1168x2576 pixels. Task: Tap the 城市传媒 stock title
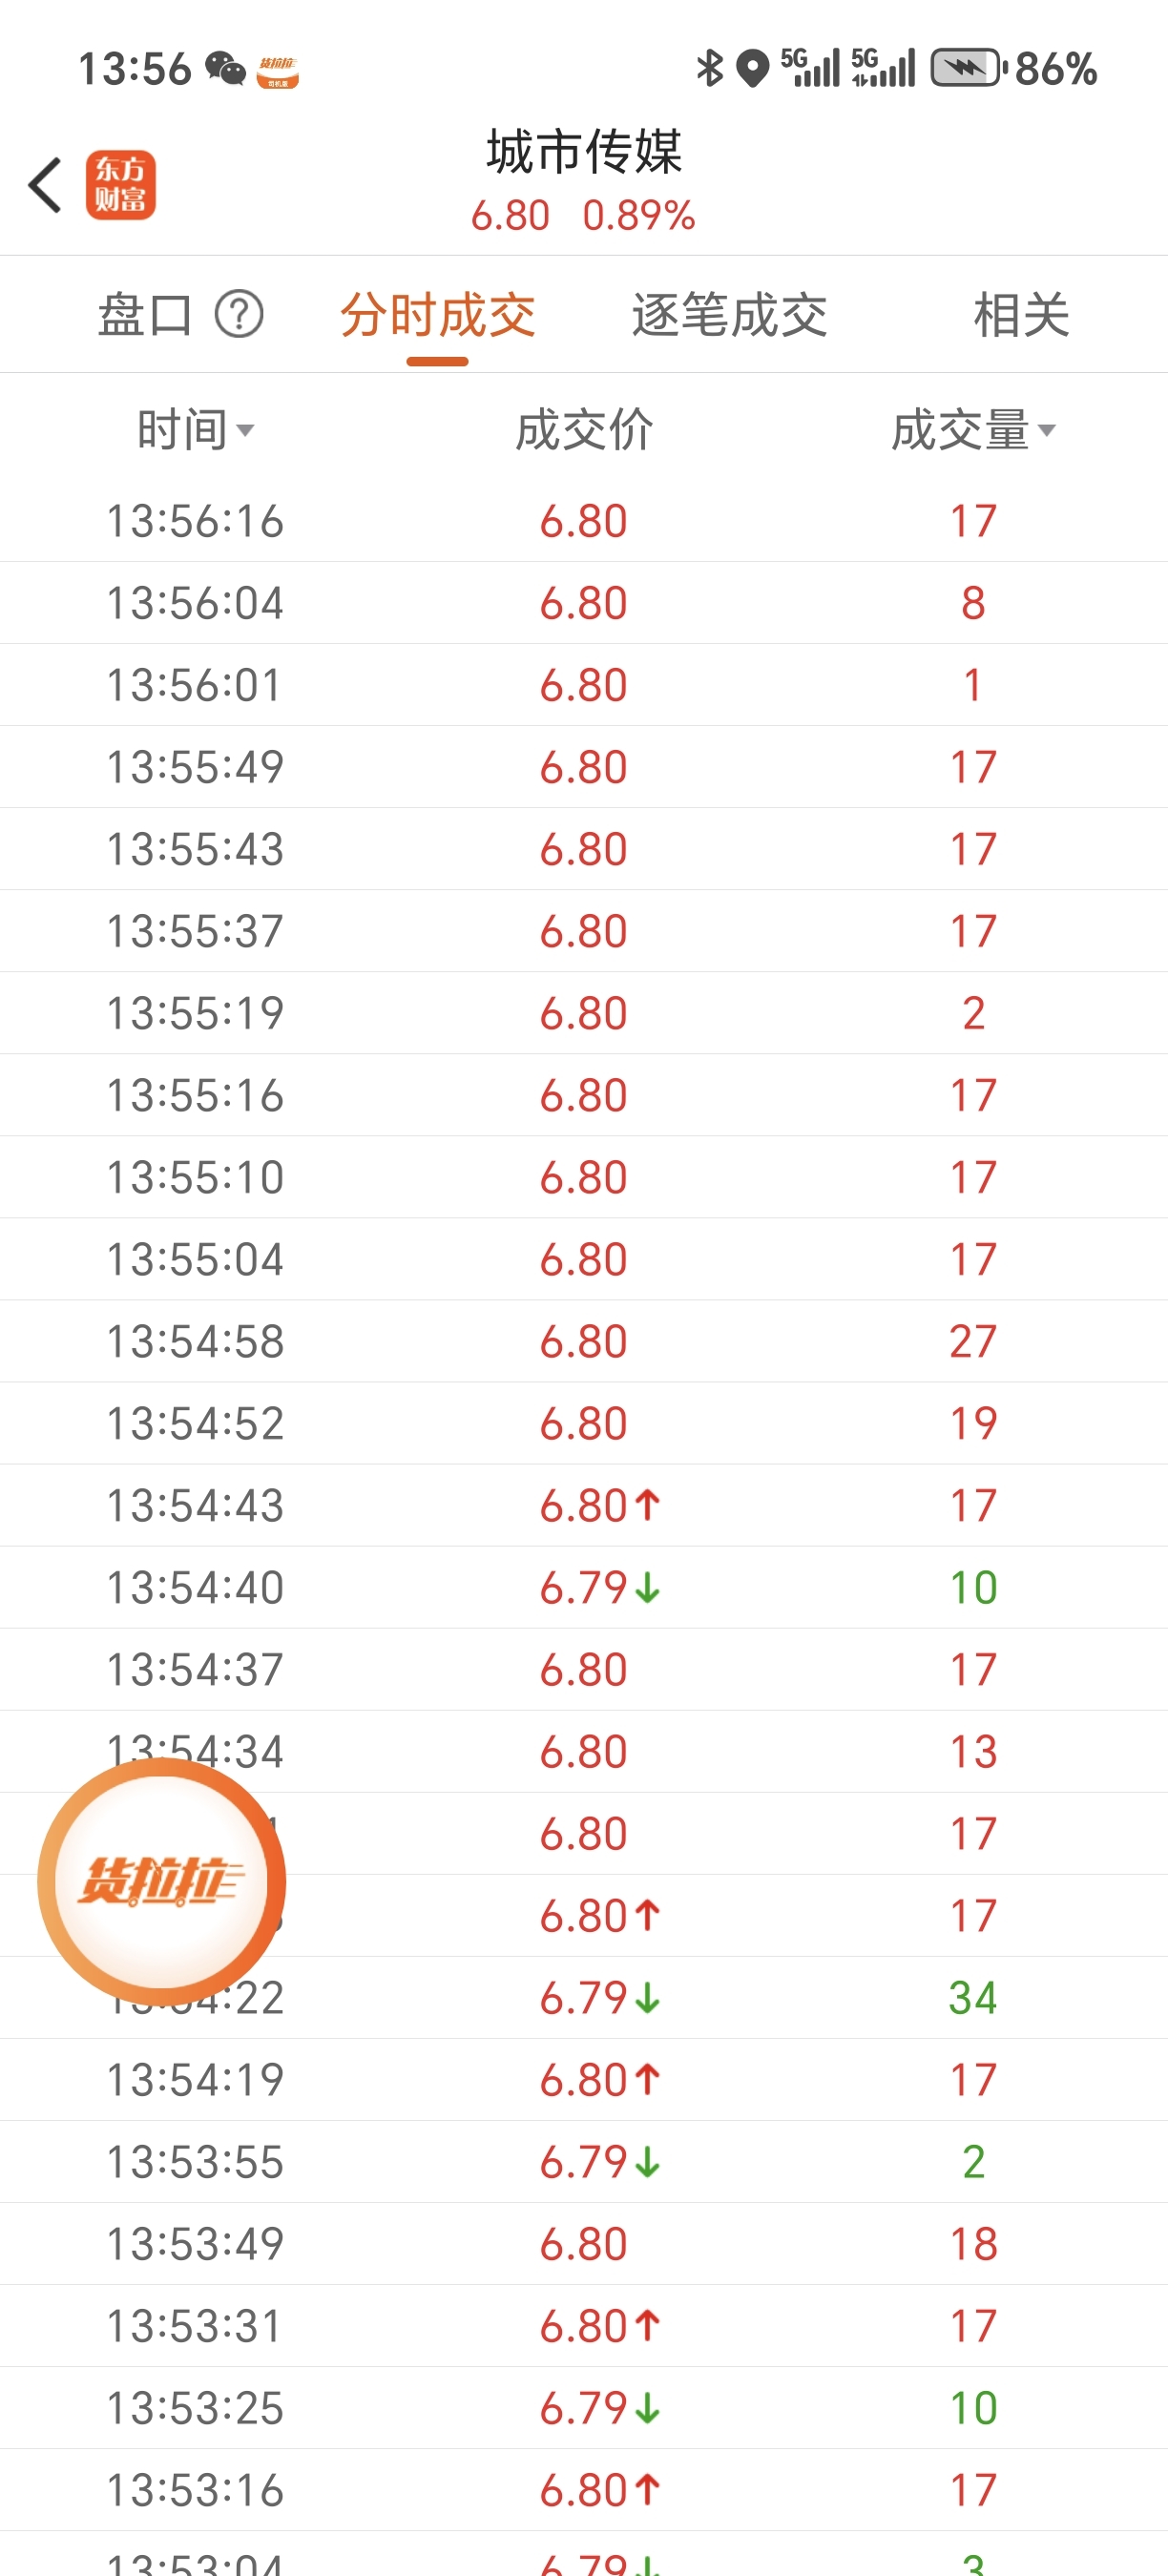click(x=584, y=152)
